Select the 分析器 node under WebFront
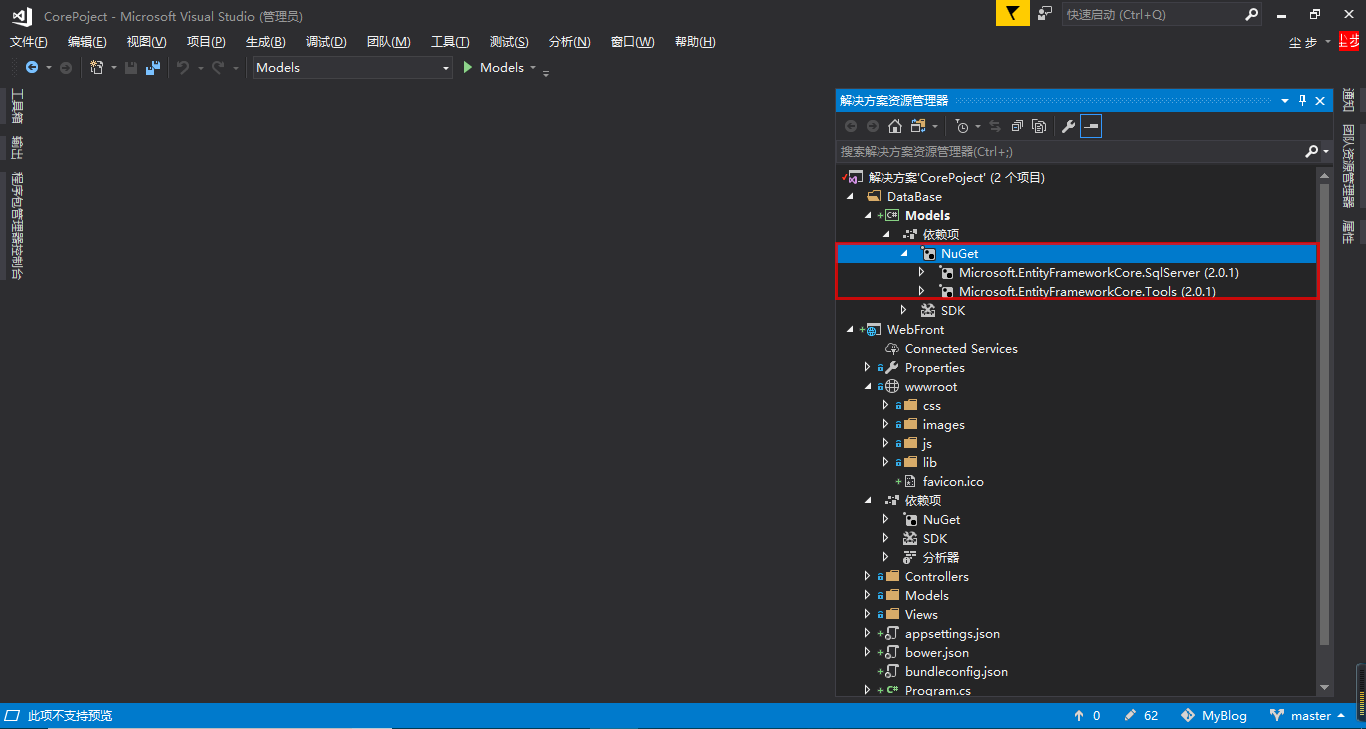This screenshot has height=729, width=1366. click(x=941, y=558)
